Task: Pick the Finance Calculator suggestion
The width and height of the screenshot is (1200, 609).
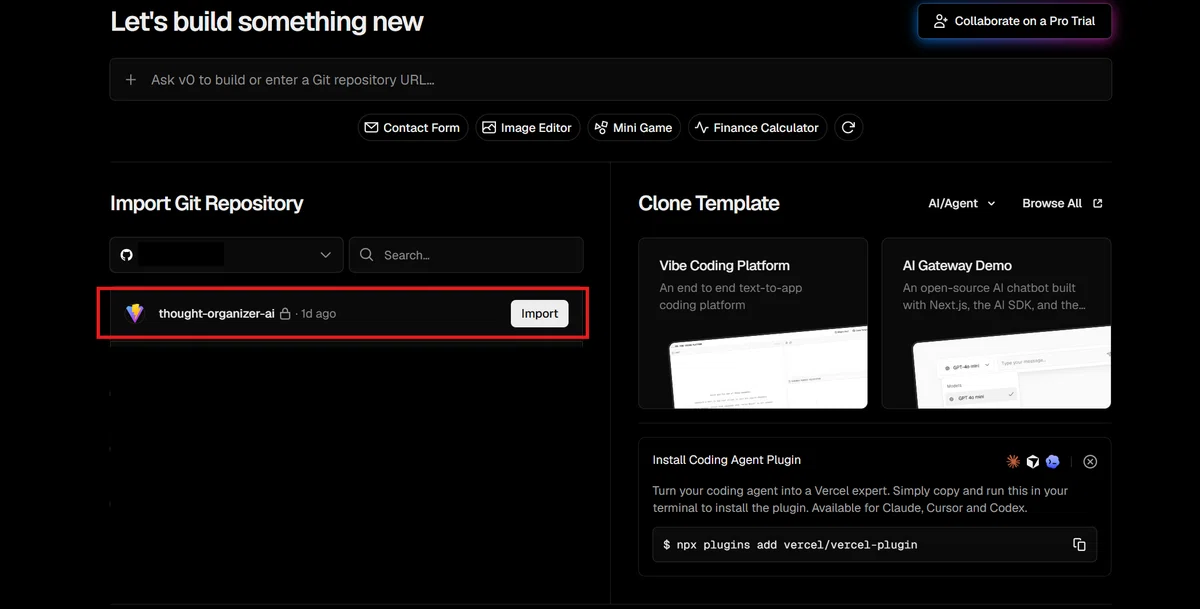Action: pyautogui.click(x=757, y=128)
